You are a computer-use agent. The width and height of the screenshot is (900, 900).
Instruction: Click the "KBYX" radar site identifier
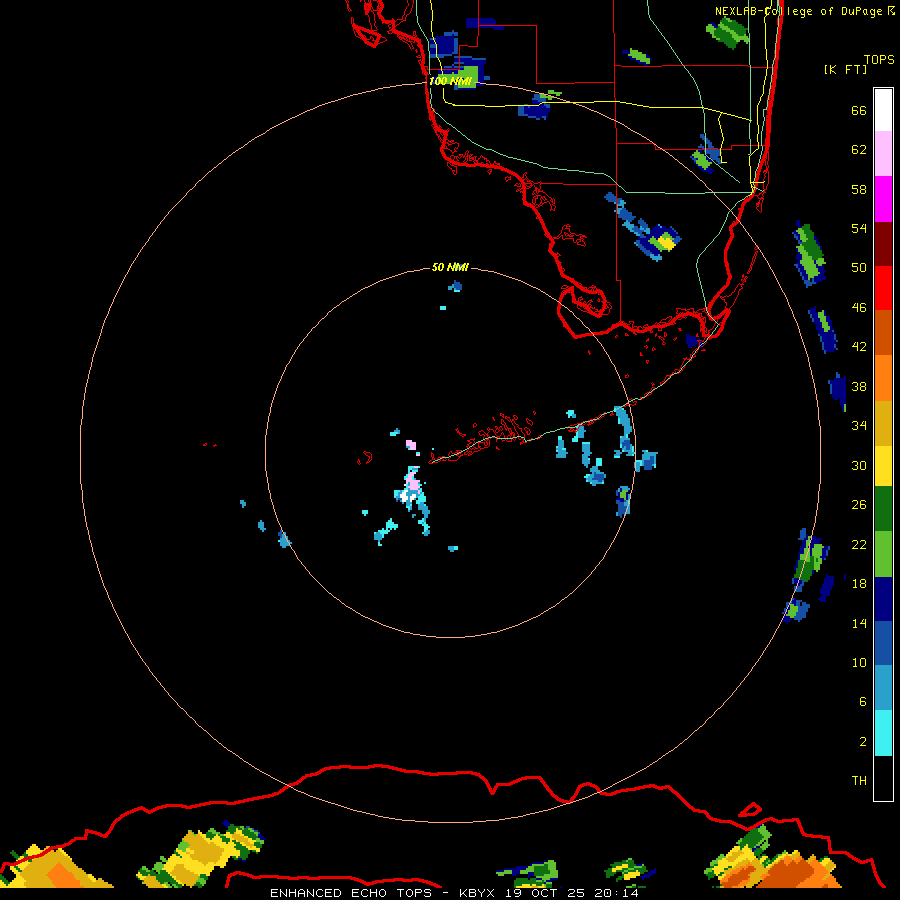pos(477,893)
